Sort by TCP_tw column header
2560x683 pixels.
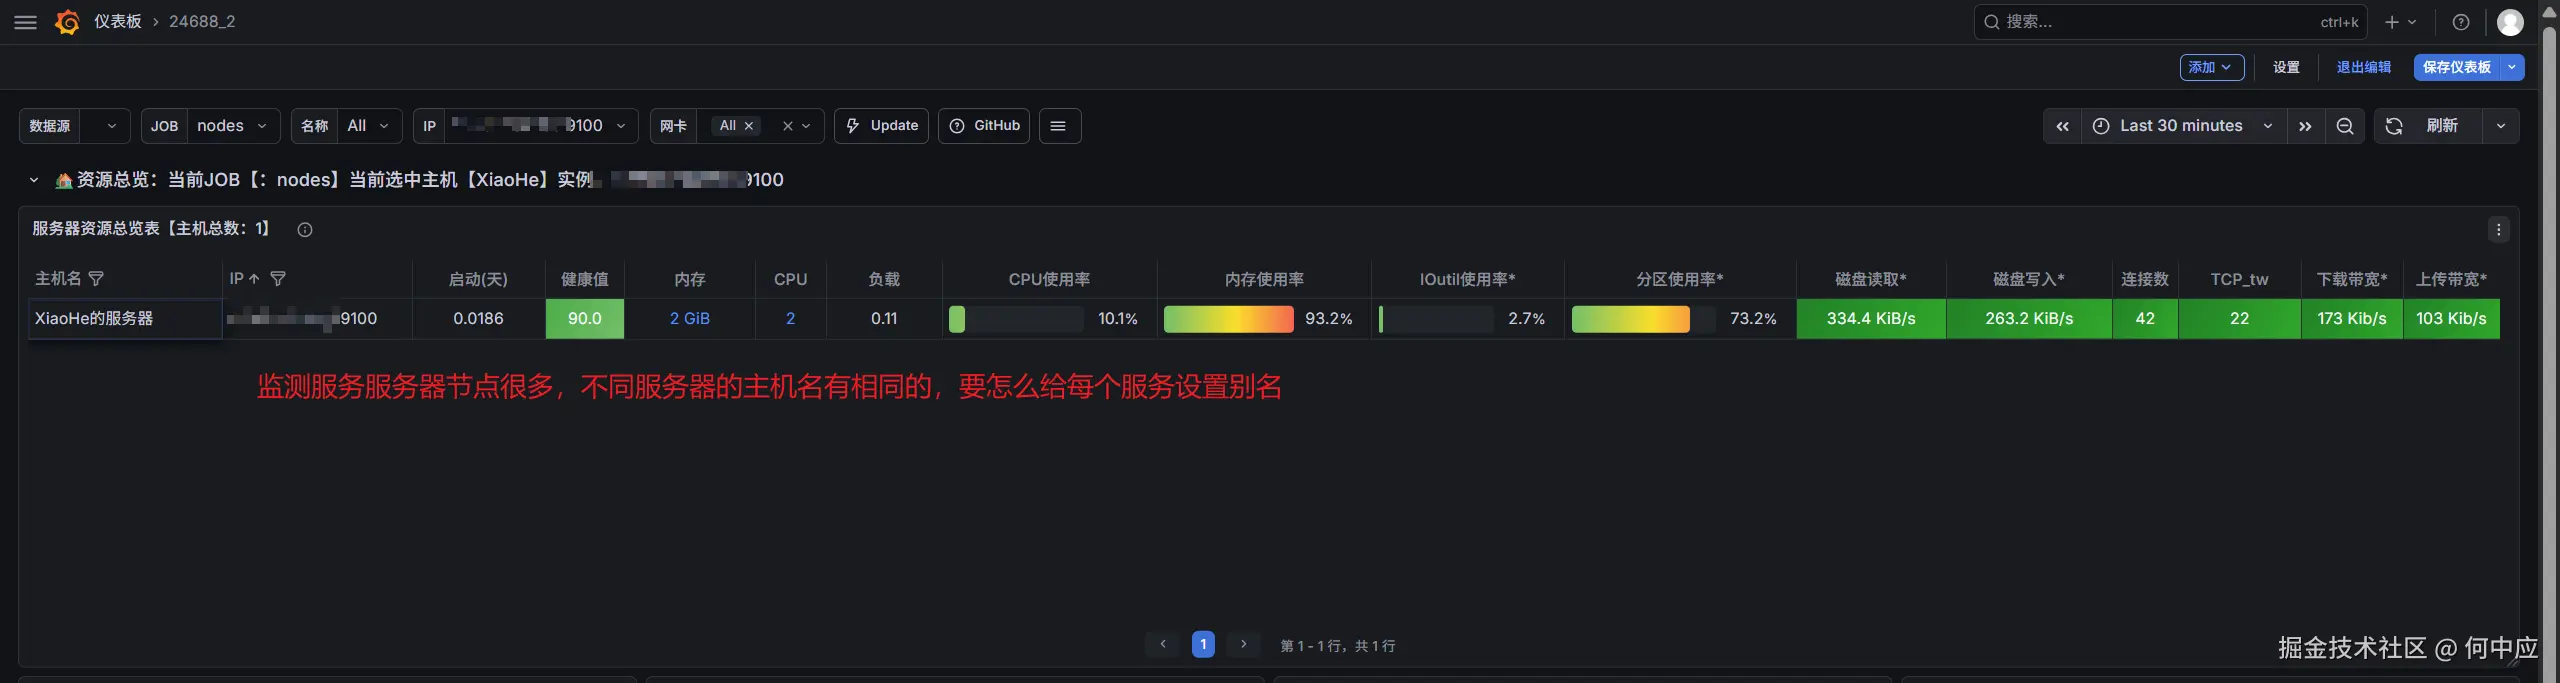tap(2239, 279)
